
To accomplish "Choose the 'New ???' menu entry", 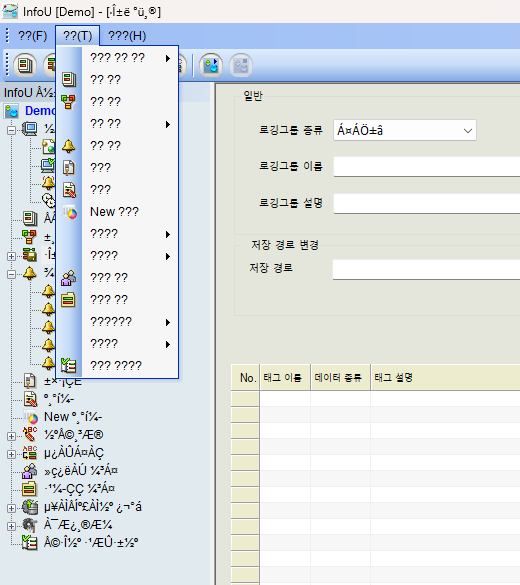I will [117, 212].
